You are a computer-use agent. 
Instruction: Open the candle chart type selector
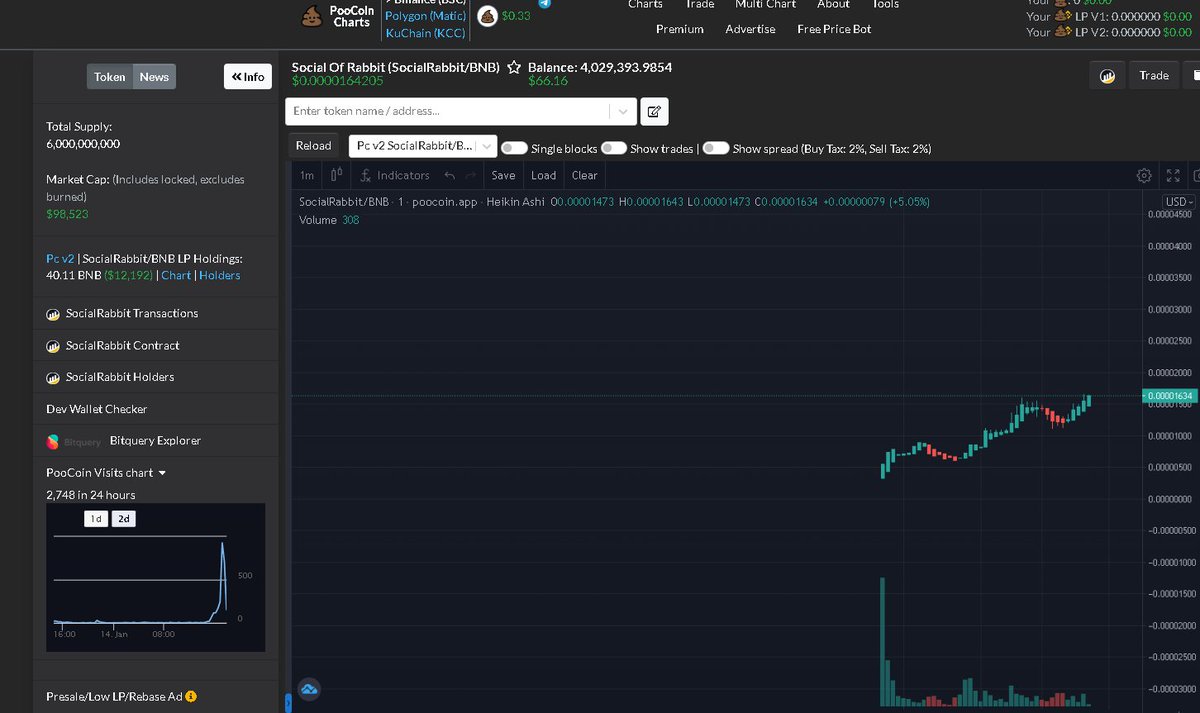337,175
